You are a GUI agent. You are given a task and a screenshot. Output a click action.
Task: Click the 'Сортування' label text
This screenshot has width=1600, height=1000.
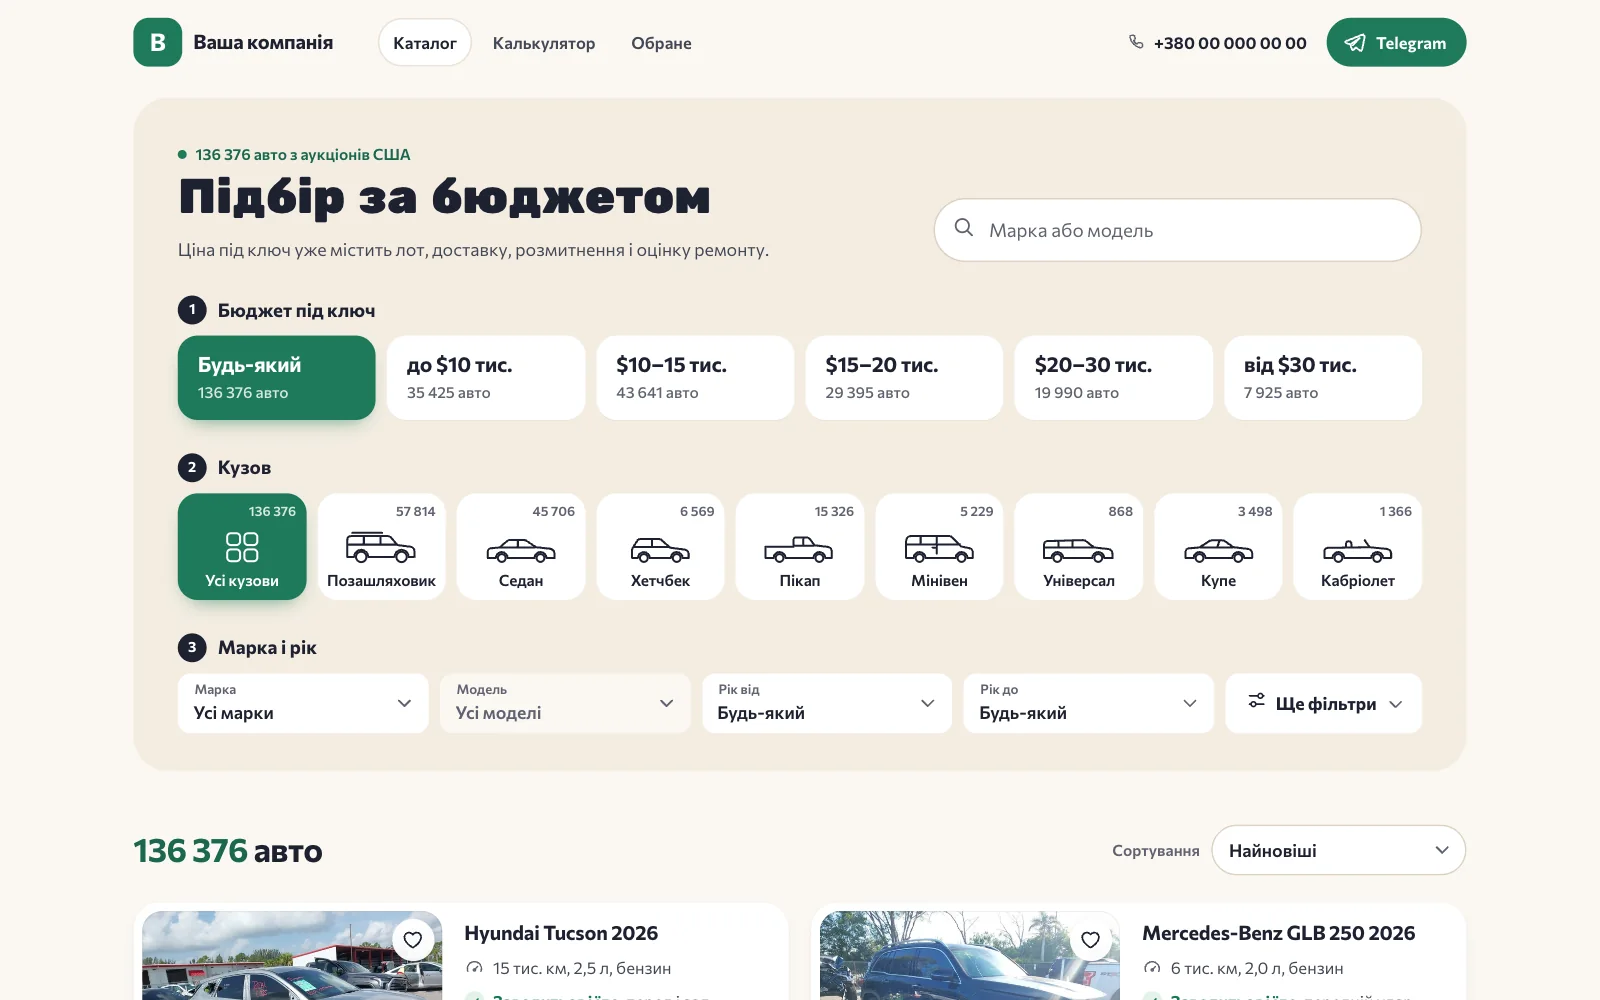(x=1156, y=850)
